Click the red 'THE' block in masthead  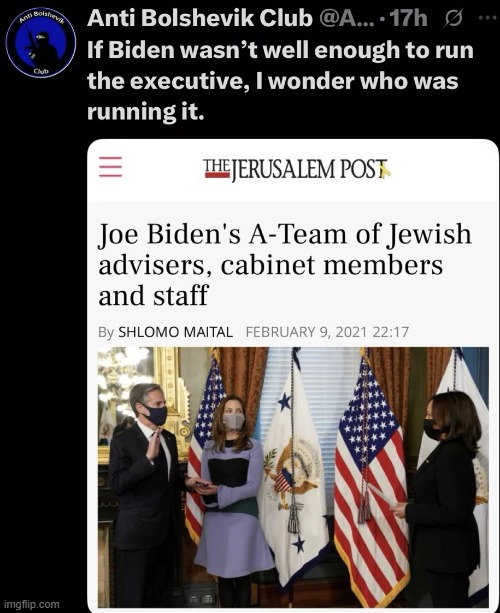(217, 168)
